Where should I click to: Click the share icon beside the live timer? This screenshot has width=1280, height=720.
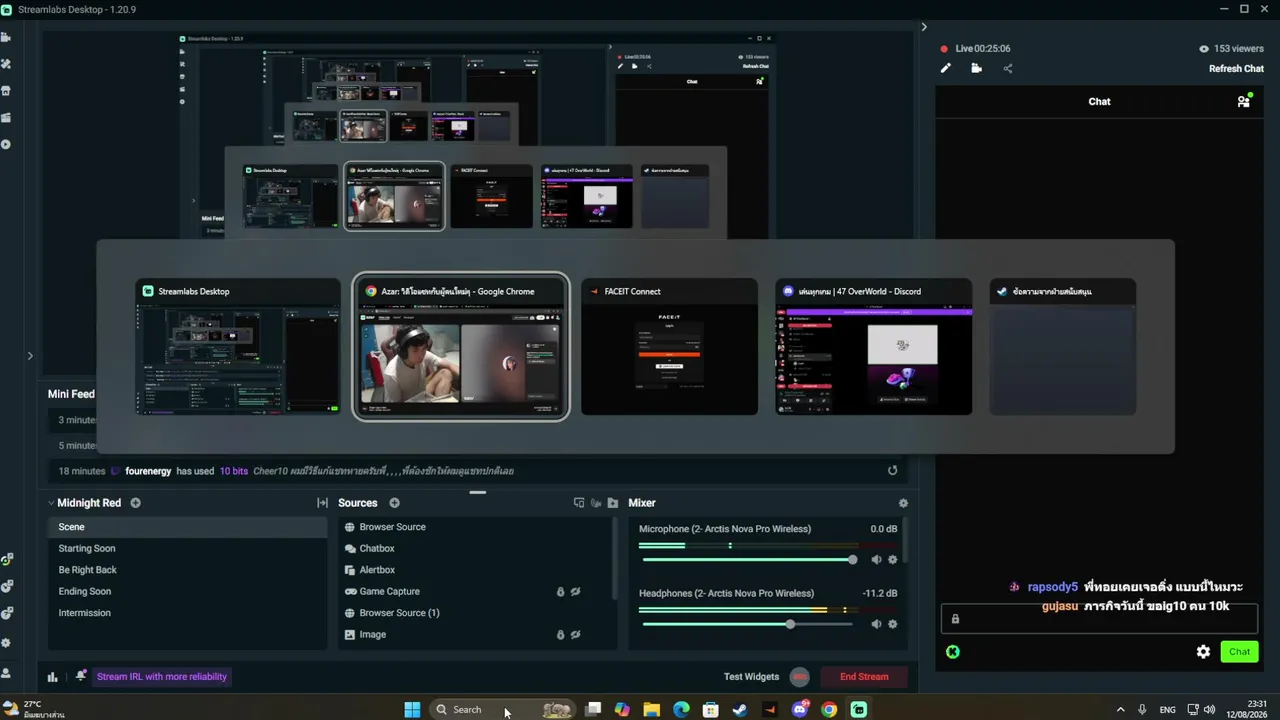1008,68
